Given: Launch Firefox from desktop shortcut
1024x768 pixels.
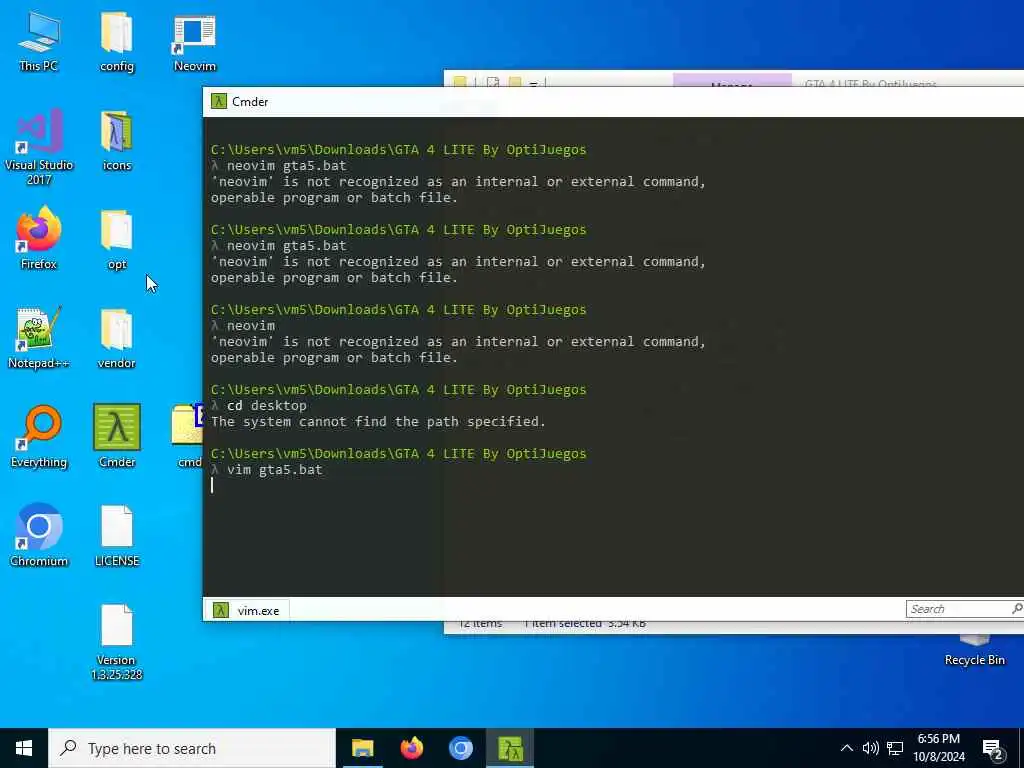Looking at the screenshot, I should click(39, 238).
